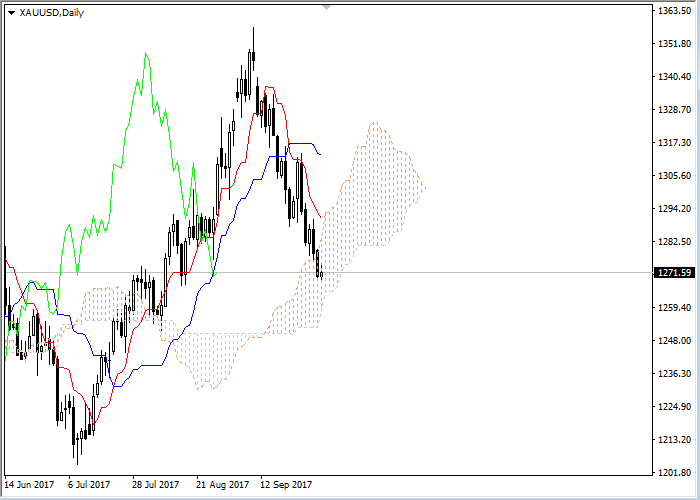The height and width of the screenshot is (500, 700).
Task: Click the XAUUSD,Daily chart title
Action: [x=52, y=13]
